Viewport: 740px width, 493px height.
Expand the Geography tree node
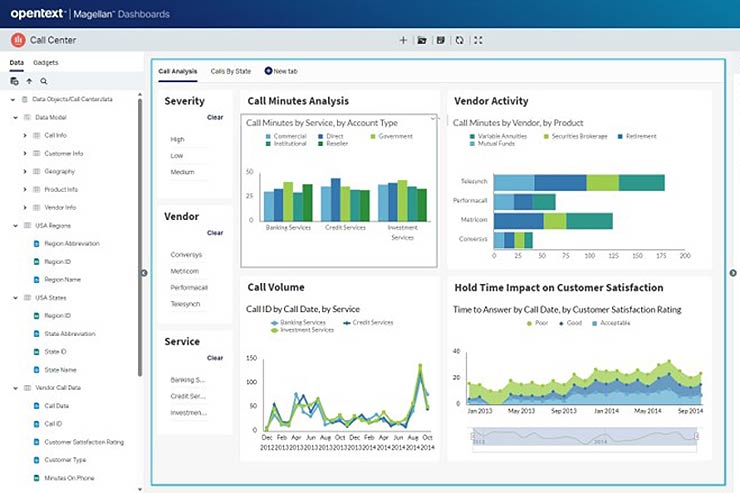[x=25, y=171]
